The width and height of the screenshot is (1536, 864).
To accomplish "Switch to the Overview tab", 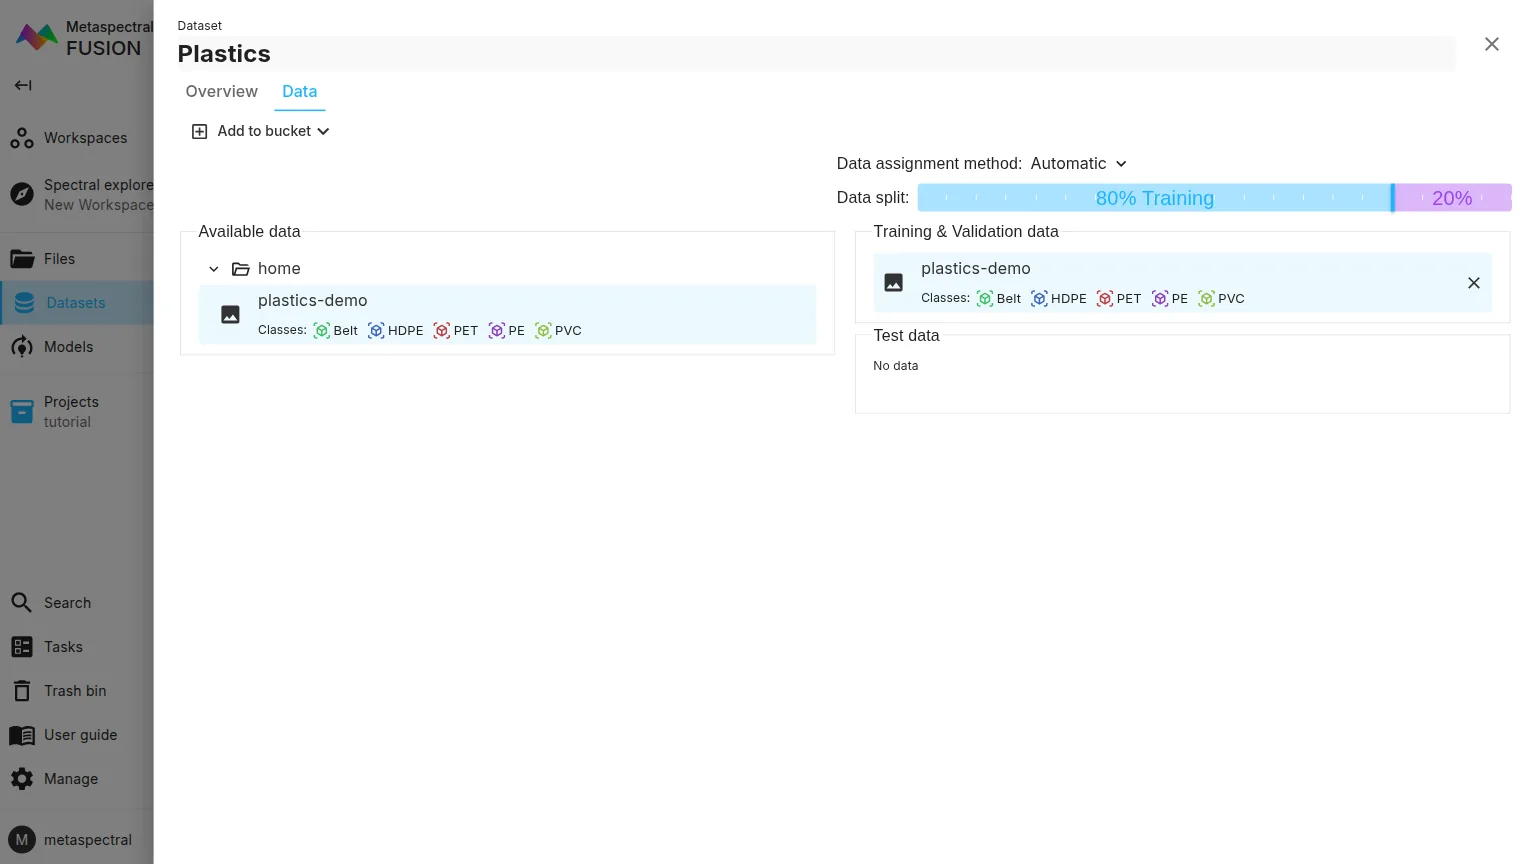I will tap(221, 91).
